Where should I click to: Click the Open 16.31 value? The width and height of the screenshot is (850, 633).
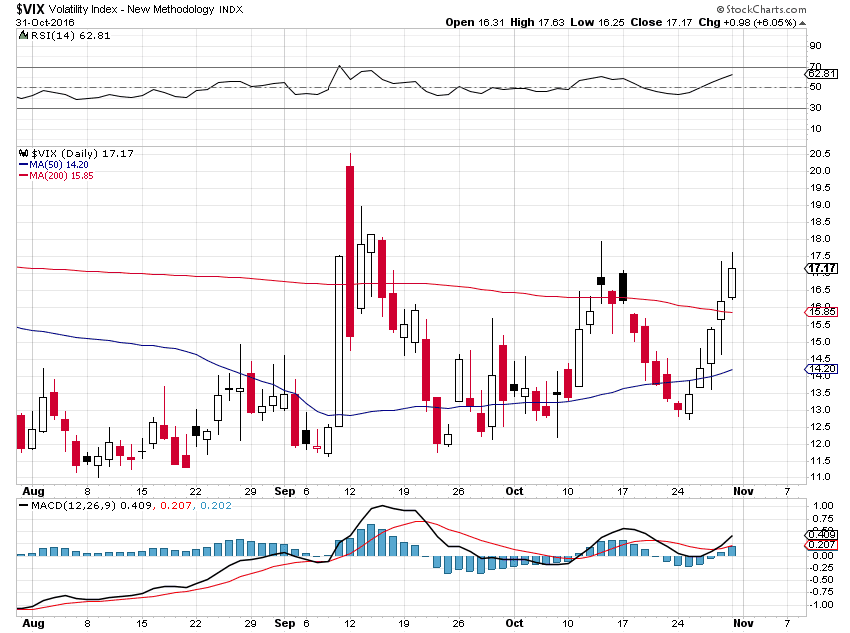click(475, 22)
